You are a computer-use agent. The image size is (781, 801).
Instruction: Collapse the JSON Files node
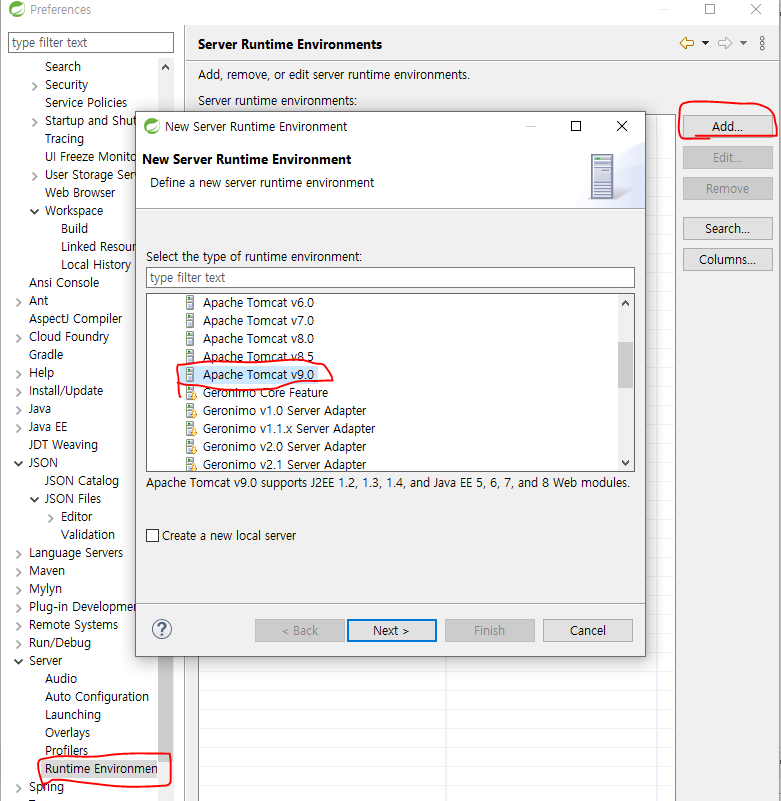tap(34, 500)
